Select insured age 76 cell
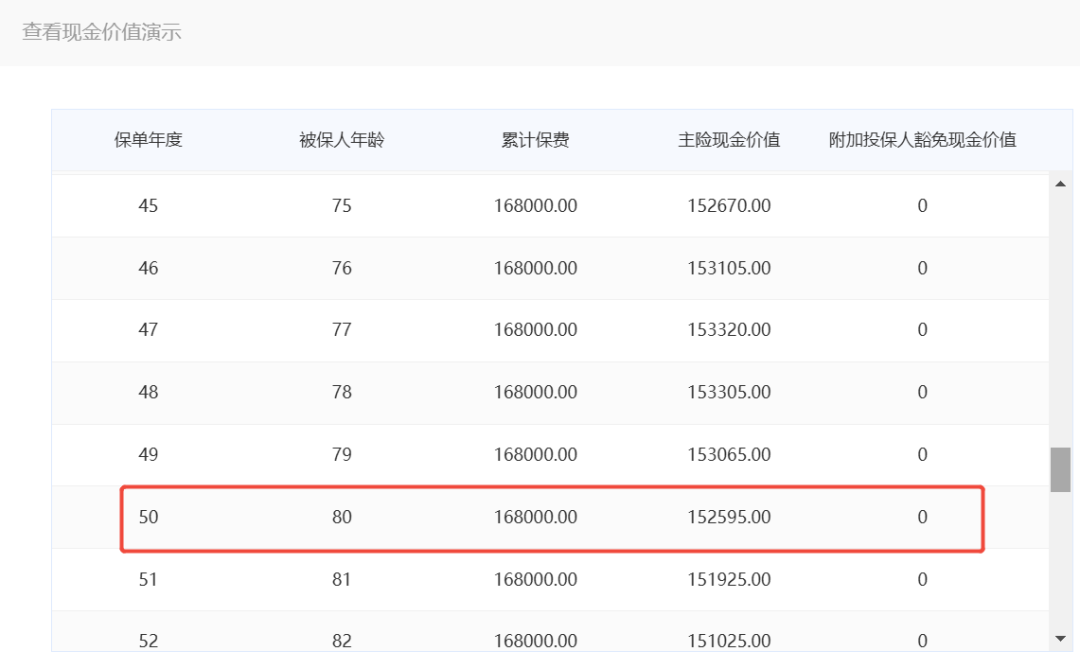The image size is (1080, 669). [341, 268]
